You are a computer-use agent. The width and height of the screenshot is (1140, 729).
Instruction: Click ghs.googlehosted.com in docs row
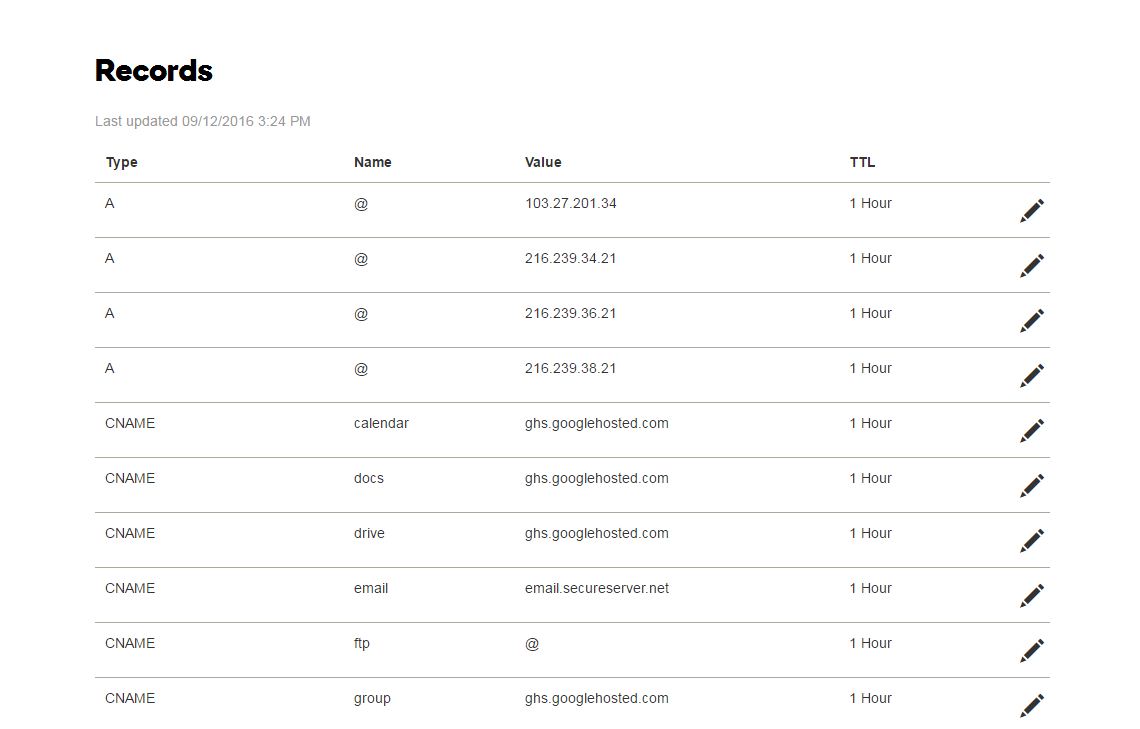point(597,479)
